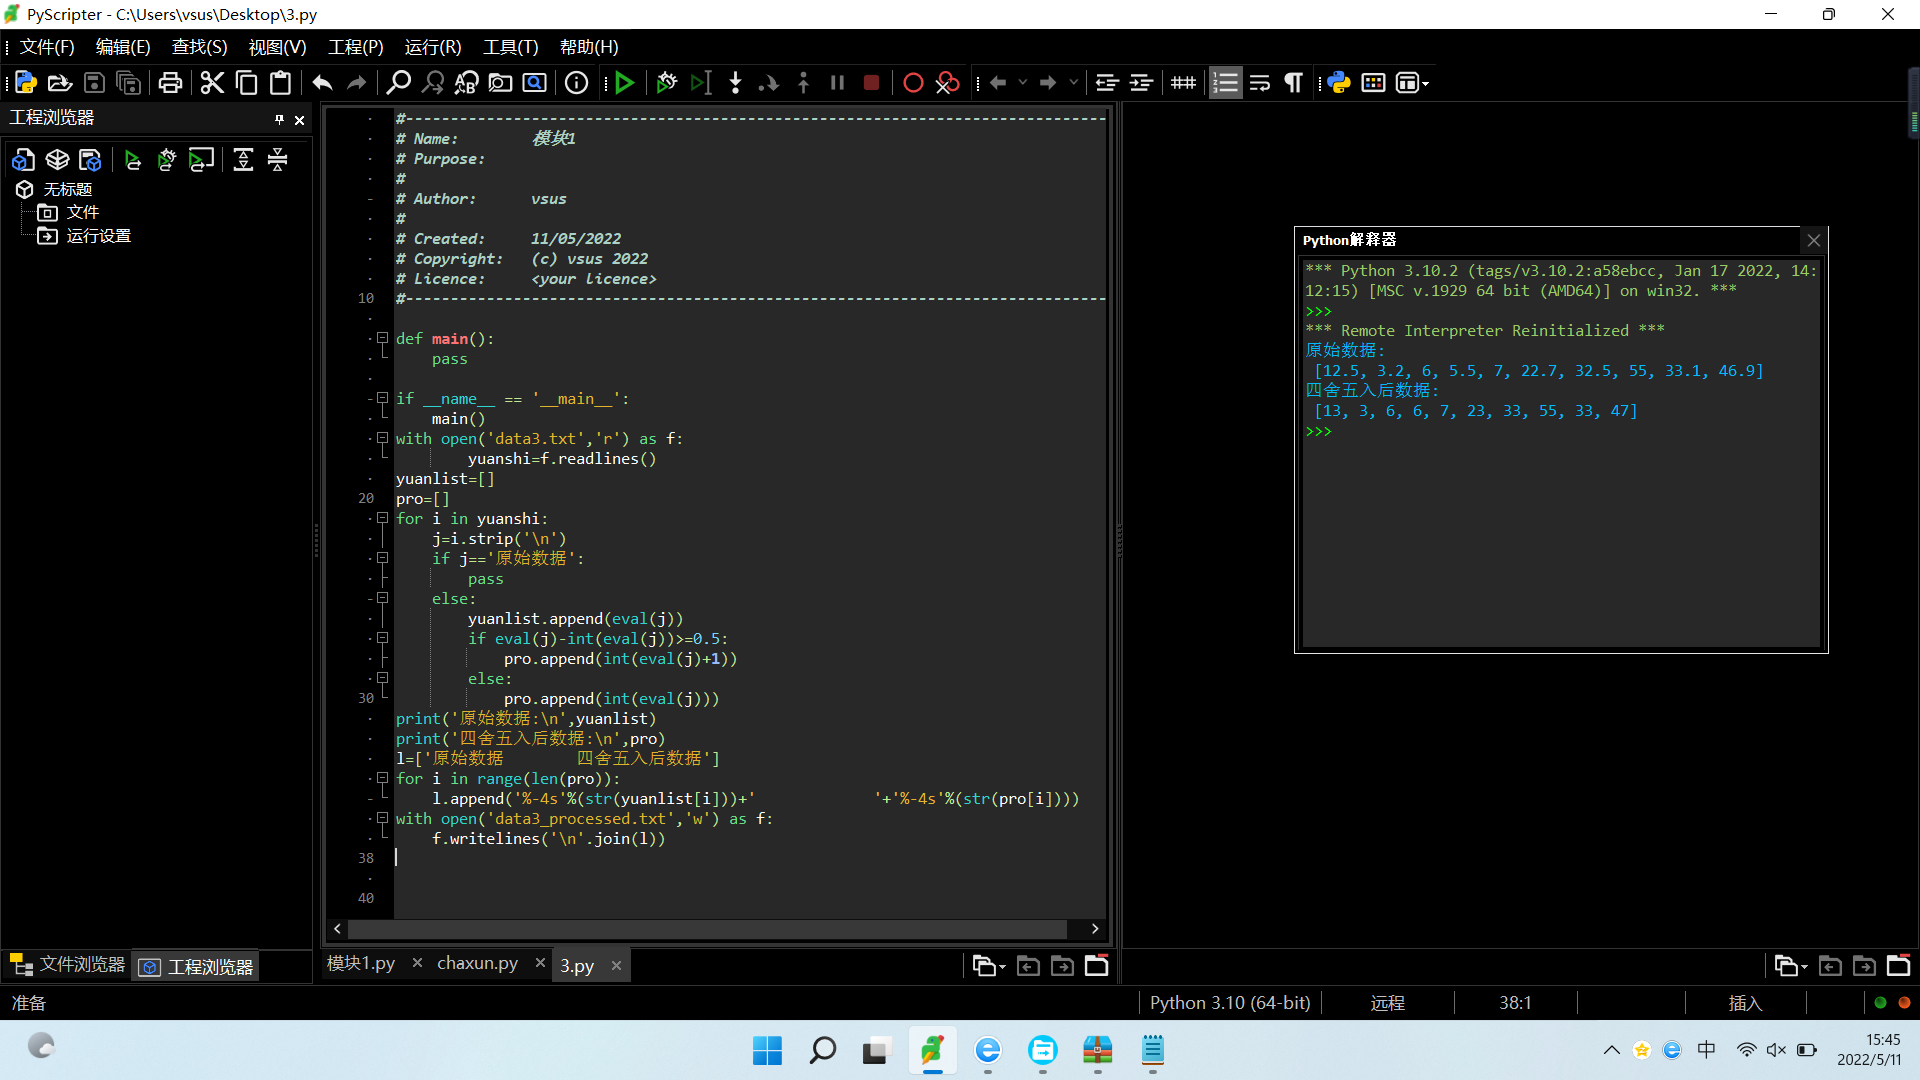Click the Cut scissors icon
The image size is (1920, 1080).
pyautogui.click(x=212, y=83)
